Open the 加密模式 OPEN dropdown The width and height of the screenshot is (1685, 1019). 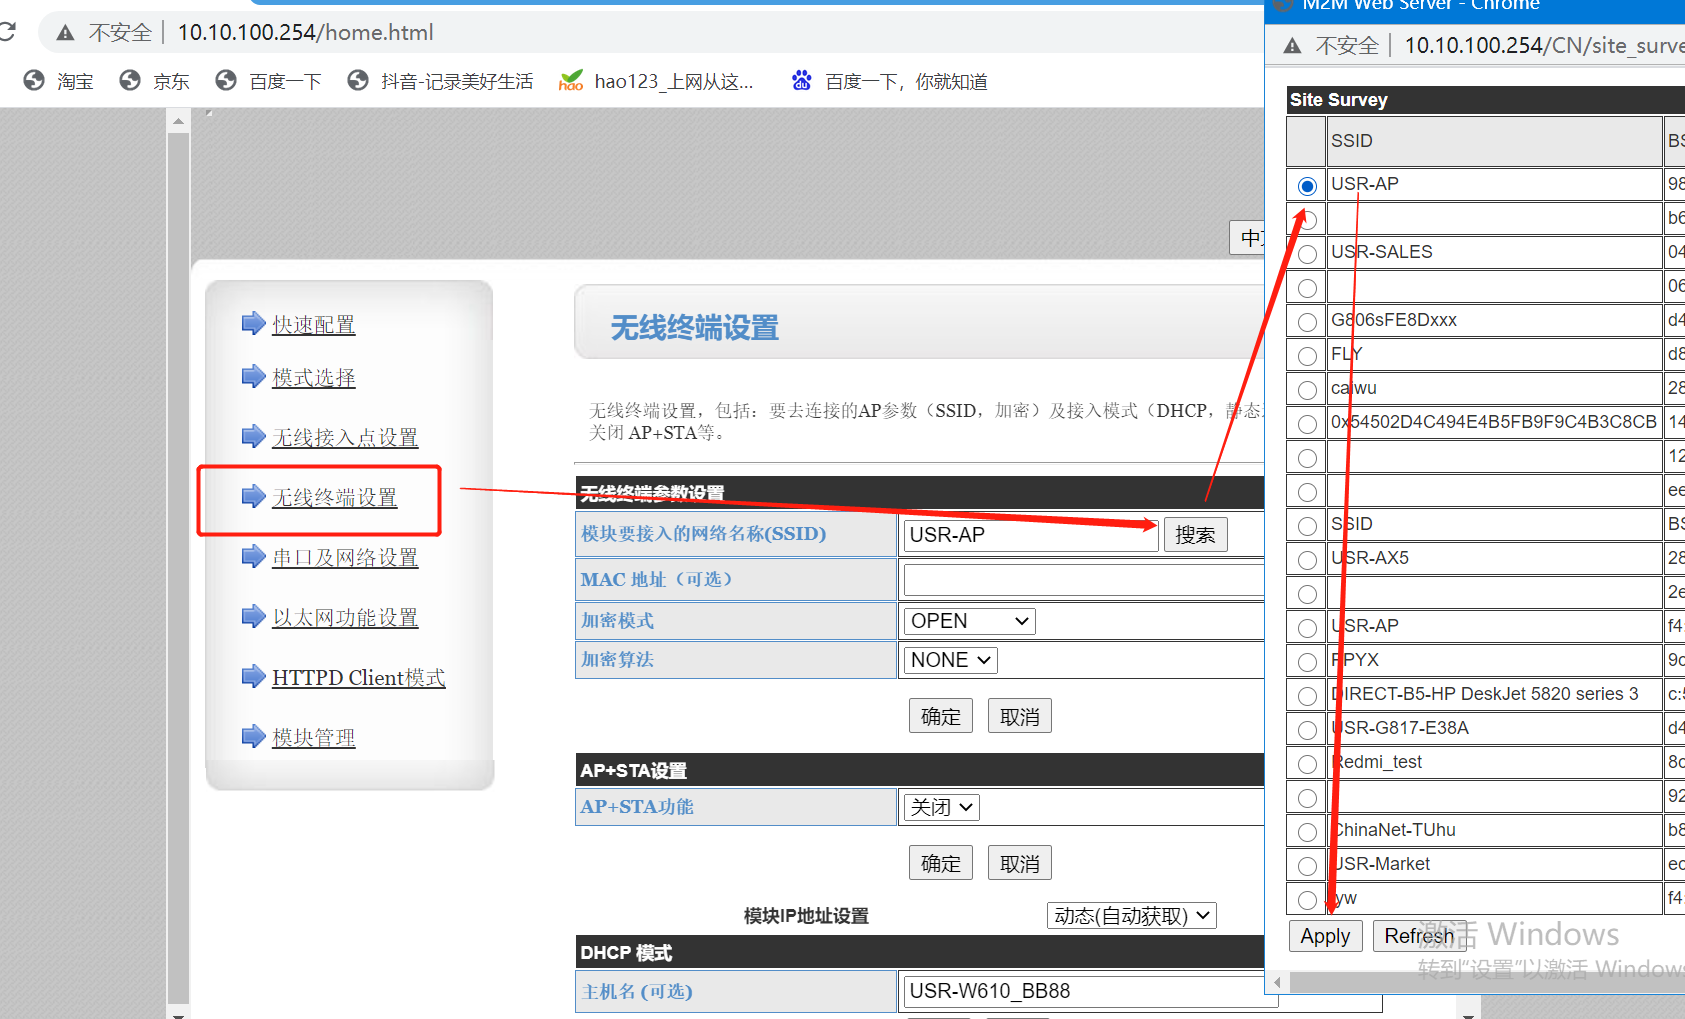[x=968, y=621]
